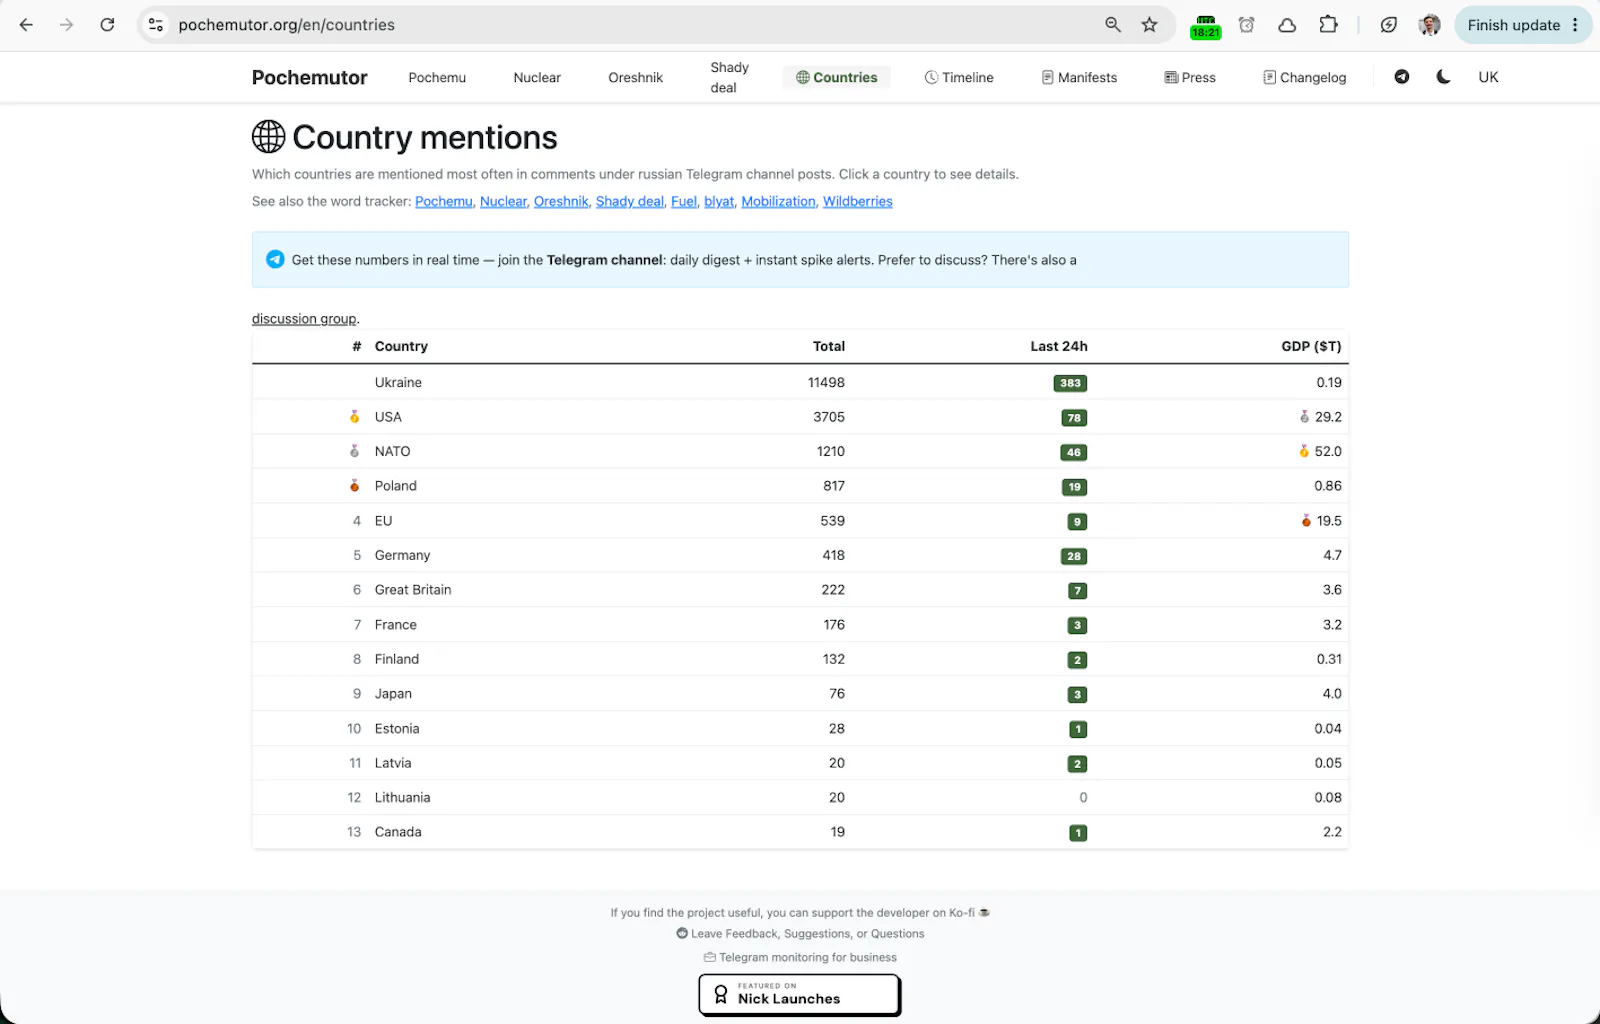
Task: Open the Japan row details
Action: point(800,694)
